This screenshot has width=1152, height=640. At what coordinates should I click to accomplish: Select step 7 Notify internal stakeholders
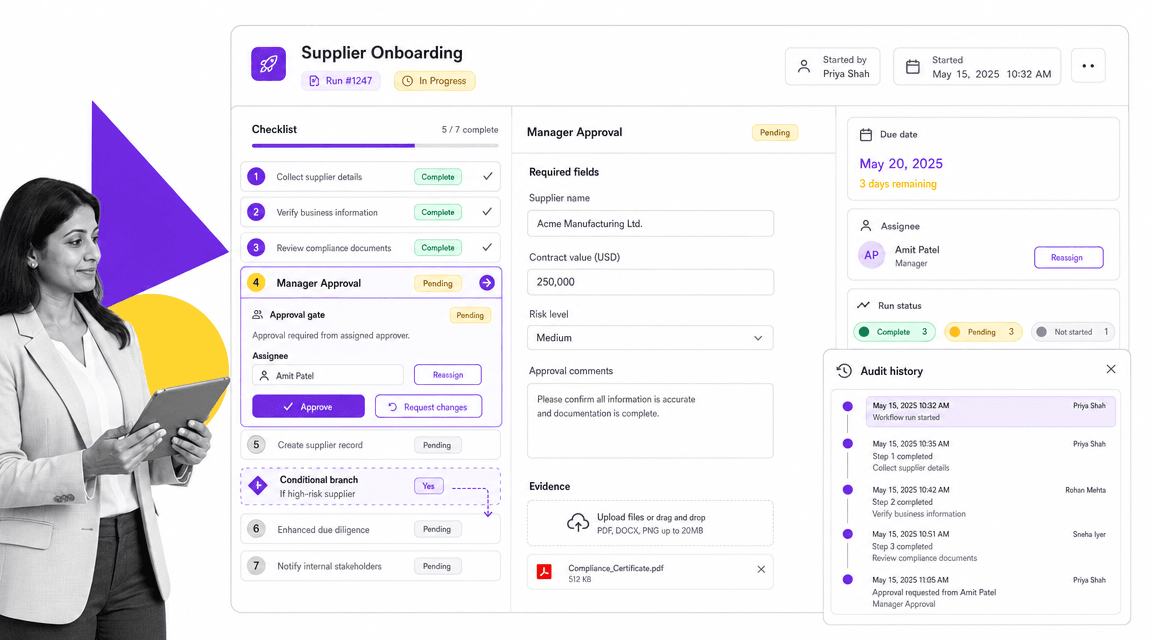[x=370, y=566]
